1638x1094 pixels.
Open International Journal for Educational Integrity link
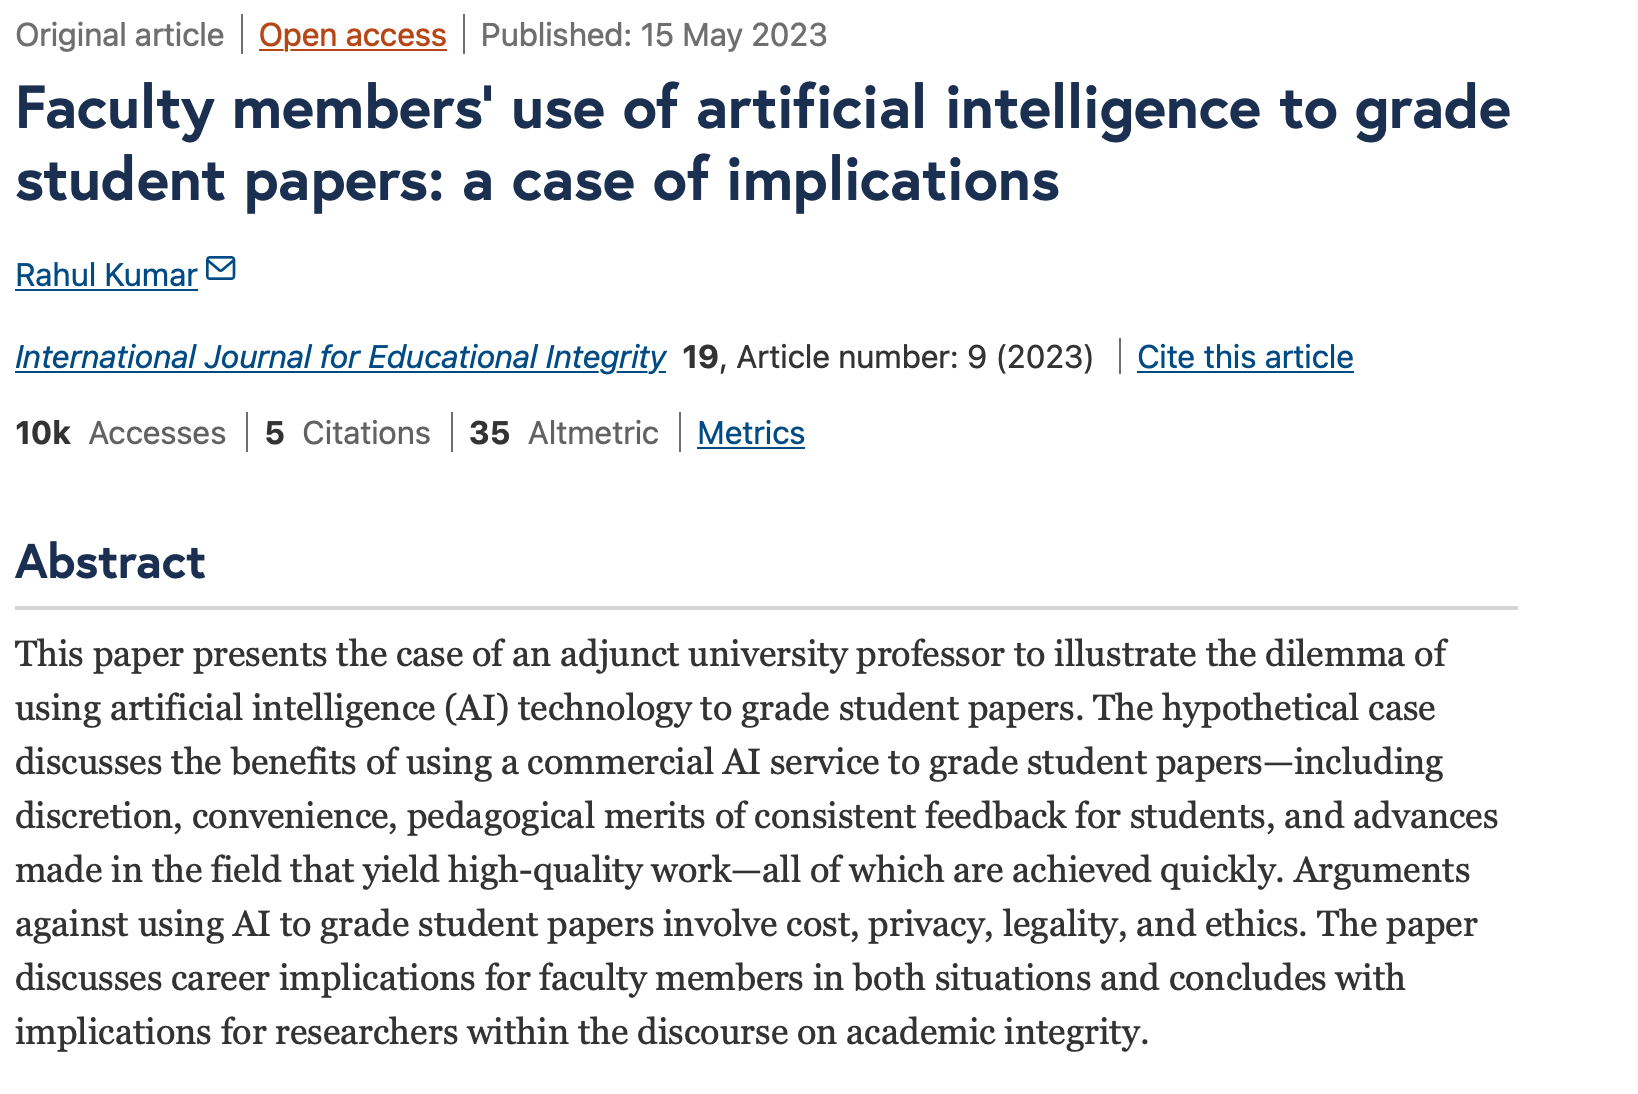point(340,357)
